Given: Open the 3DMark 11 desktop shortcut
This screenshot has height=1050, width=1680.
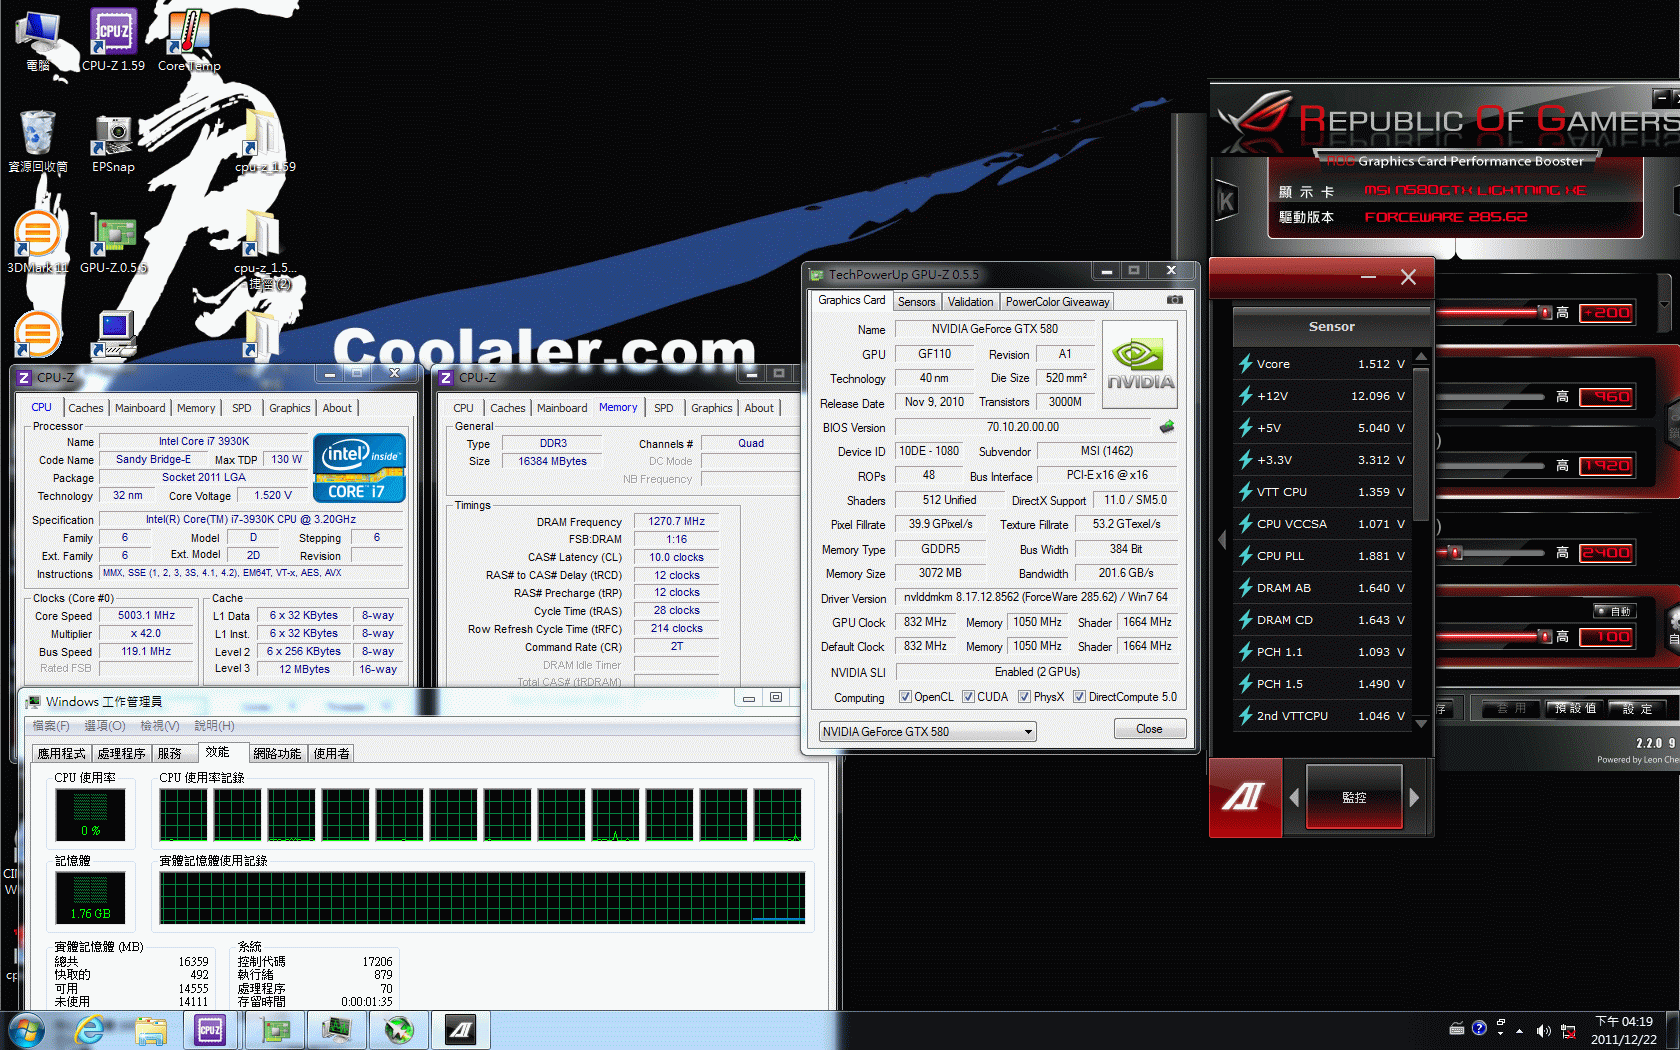Looking at the screenshot, I should click(x=37, y=243).
